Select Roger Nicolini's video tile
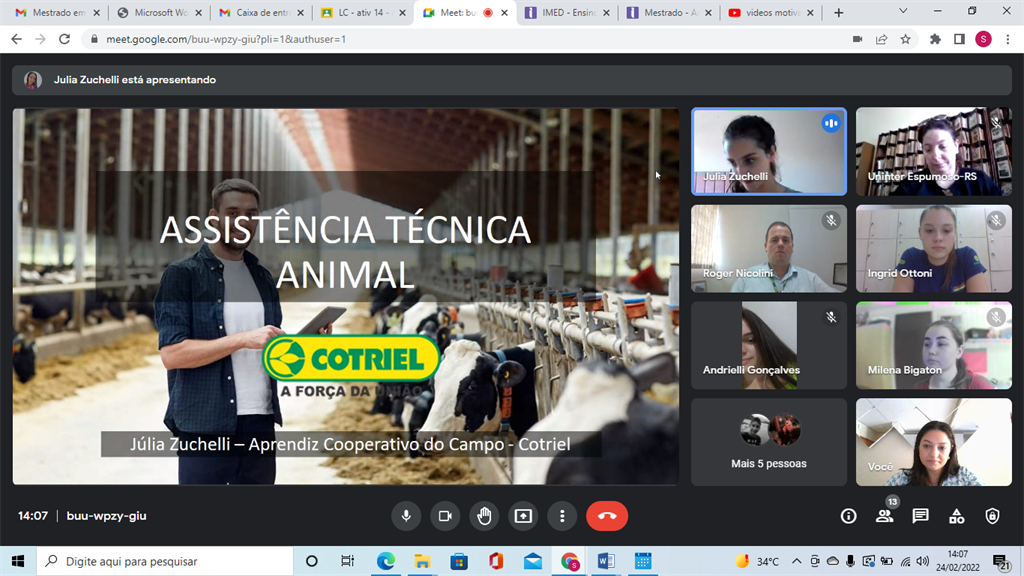This screenshot has width=1024, height=576. [x=769, y=248]
